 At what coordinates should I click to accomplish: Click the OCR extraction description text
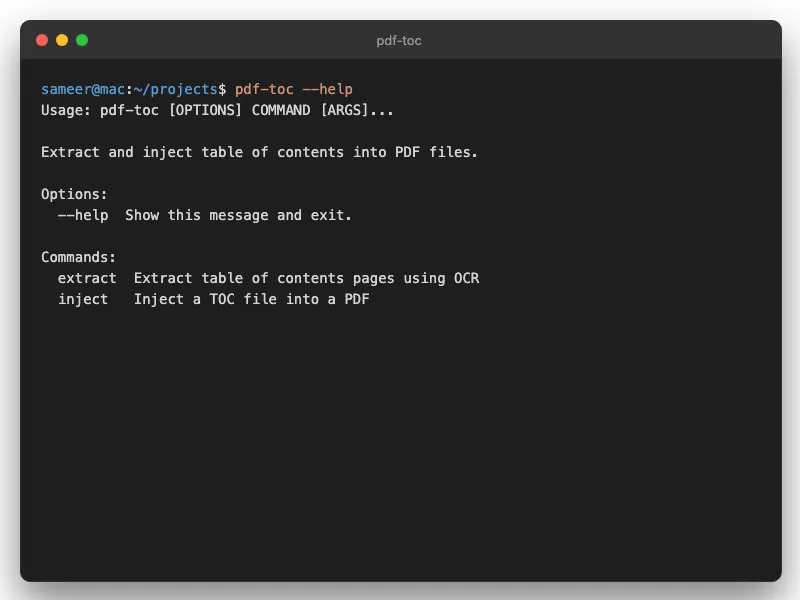[x=306, y=278]
